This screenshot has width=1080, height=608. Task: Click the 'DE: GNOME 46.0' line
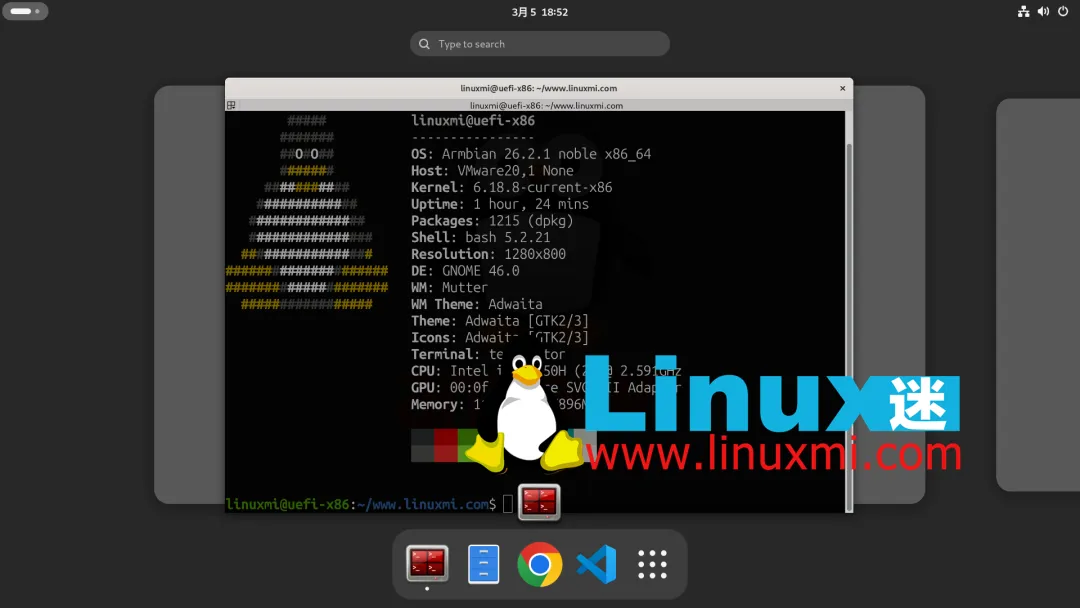pos(466,271)
